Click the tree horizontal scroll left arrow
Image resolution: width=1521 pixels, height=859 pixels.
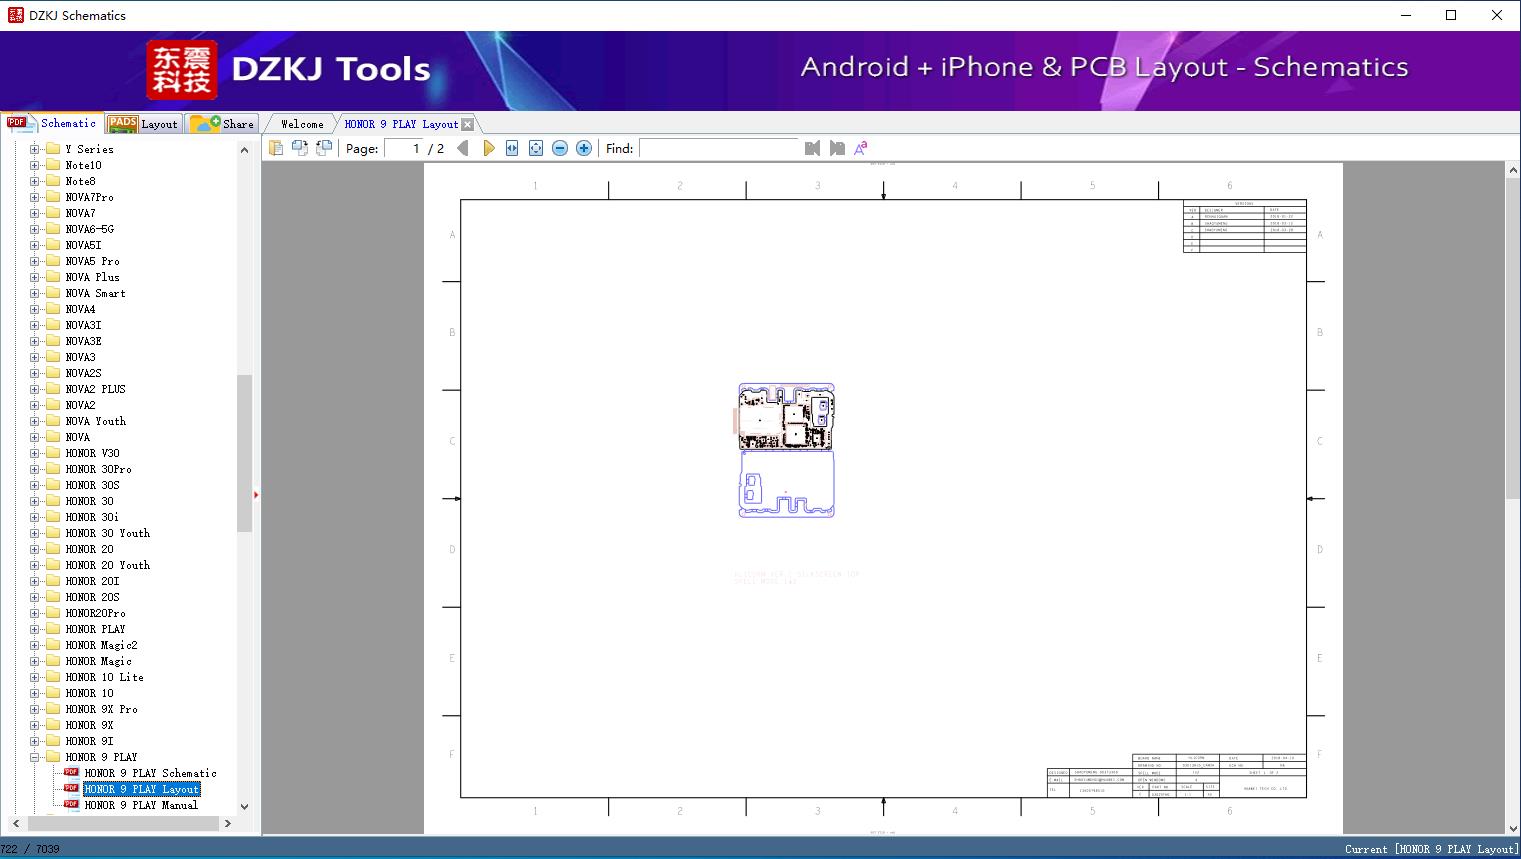(14, 823)
